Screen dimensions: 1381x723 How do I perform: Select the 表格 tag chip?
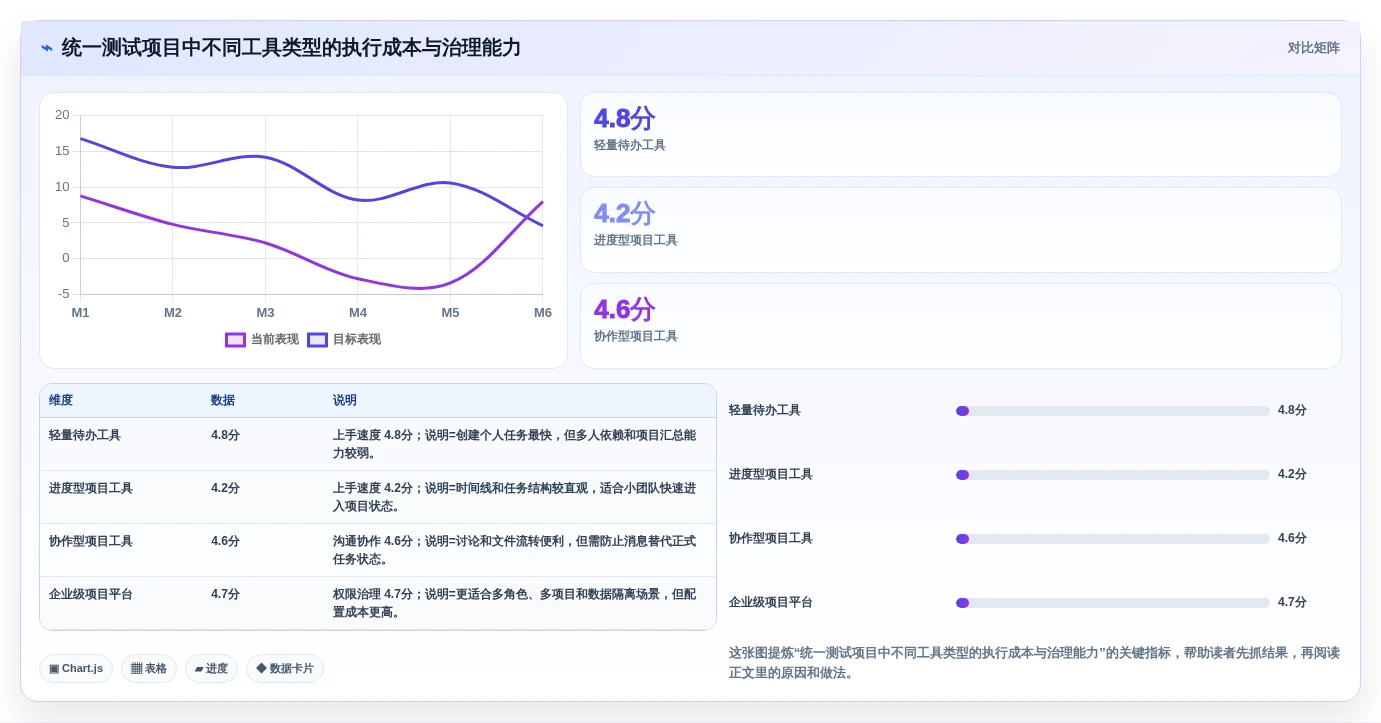point(149,668)
